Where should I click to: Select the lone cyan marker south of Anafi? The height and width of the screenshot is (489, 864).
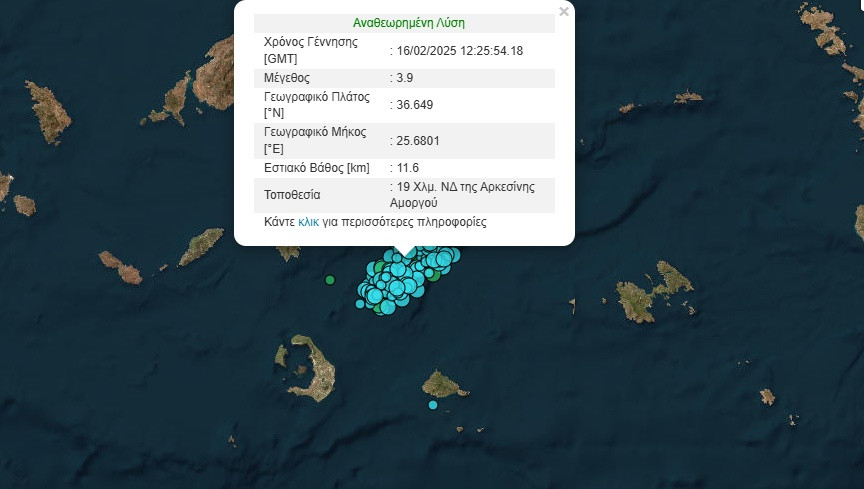click(433, 405)
